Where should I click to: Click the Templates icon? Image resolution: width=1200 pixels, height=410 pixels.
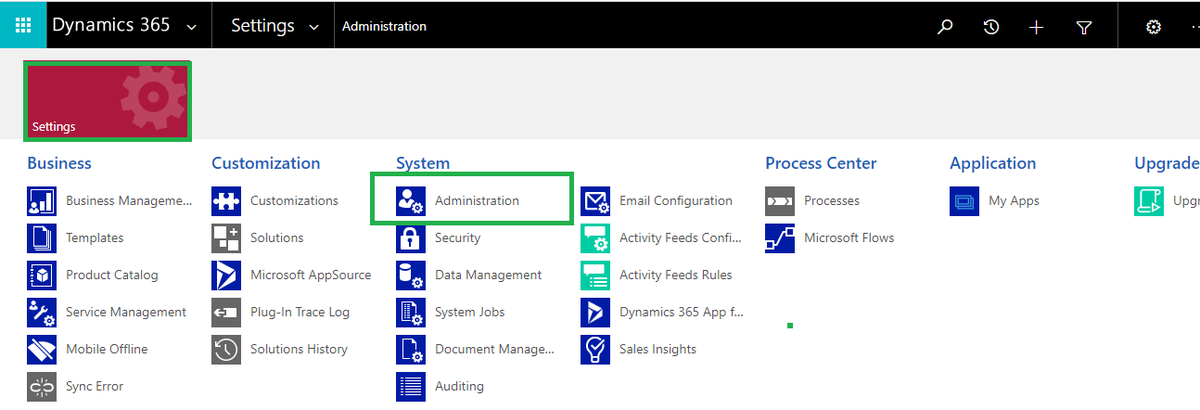click(42, 238)
